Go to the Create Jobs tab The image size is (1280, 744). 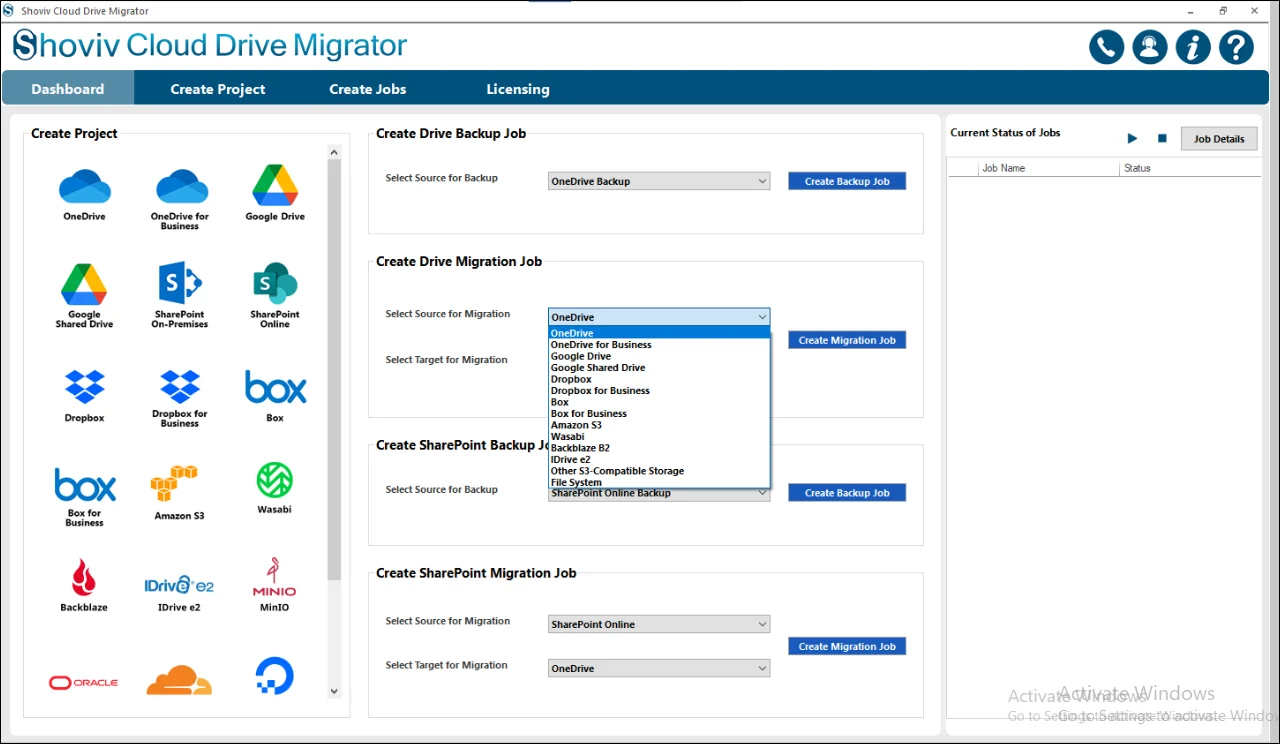pyautogui.click(x=368, y=89)
